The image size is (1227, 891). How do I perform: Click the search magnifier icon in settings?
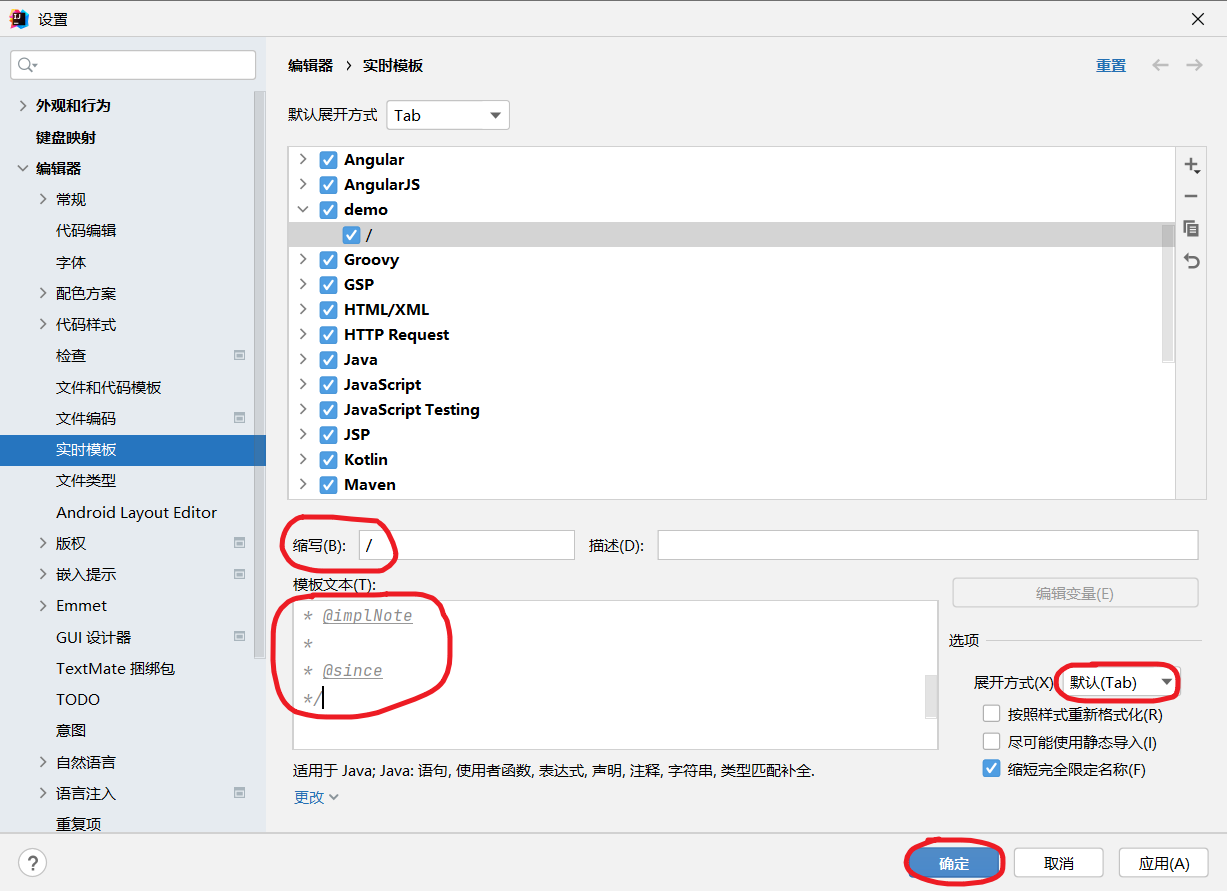[x=27, y=65]
